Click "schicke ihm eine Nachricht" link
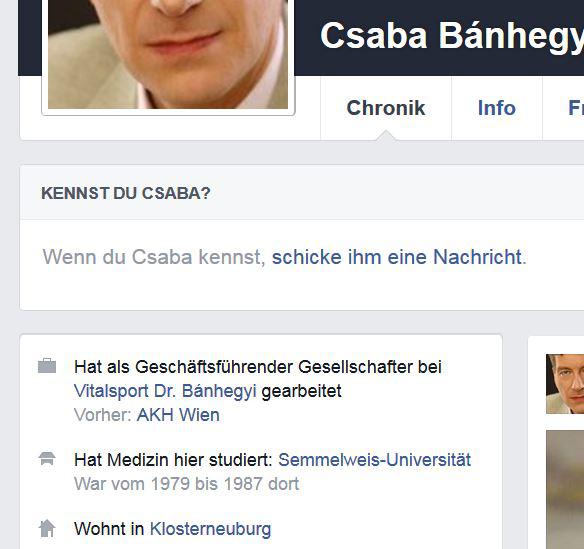The image size is (584, 549). (x=396, y=257)
